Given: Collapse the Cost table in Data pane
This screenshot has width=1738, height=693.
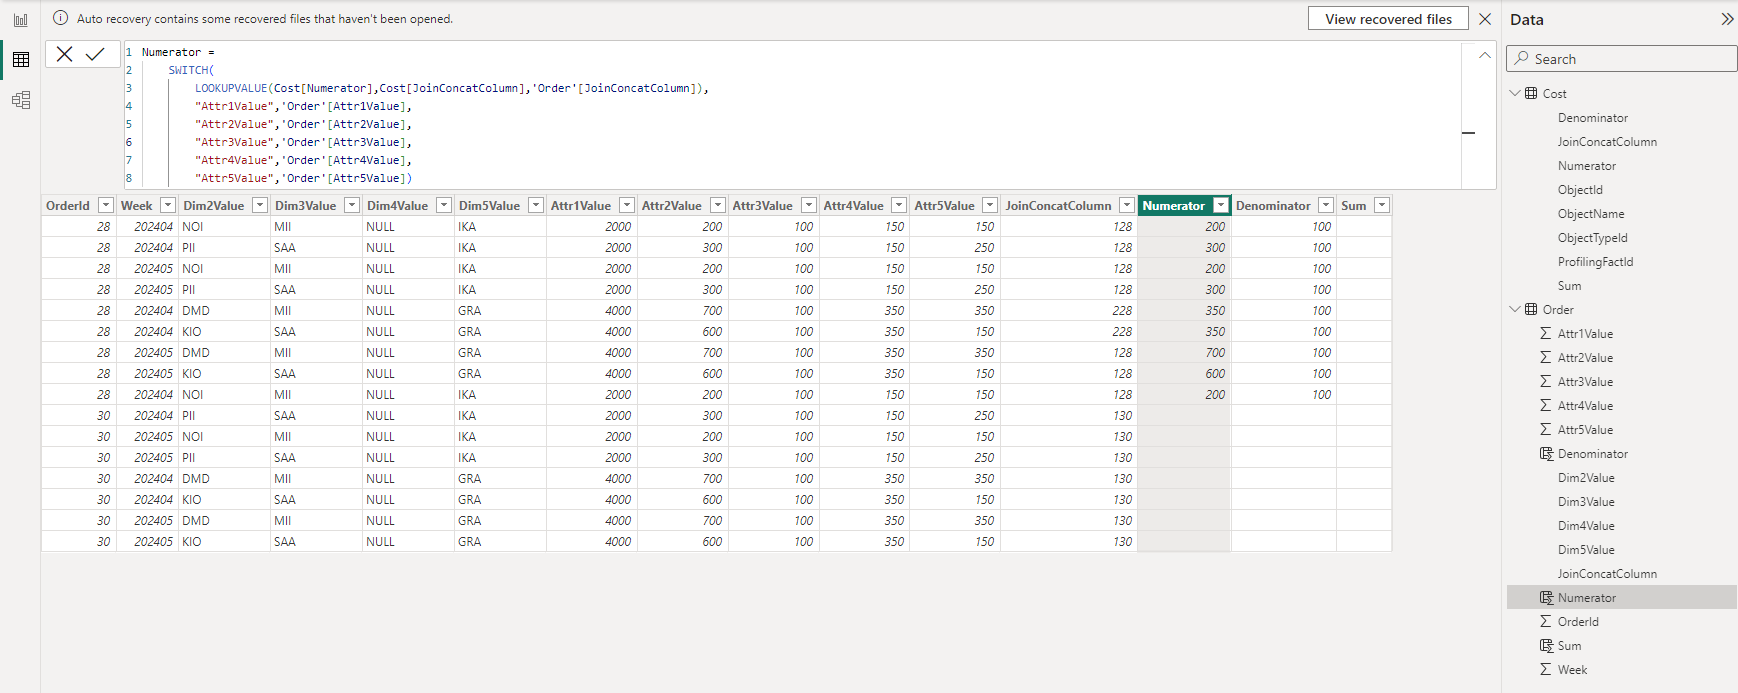Looking at the screenshot, I should tap(1515, 93).
